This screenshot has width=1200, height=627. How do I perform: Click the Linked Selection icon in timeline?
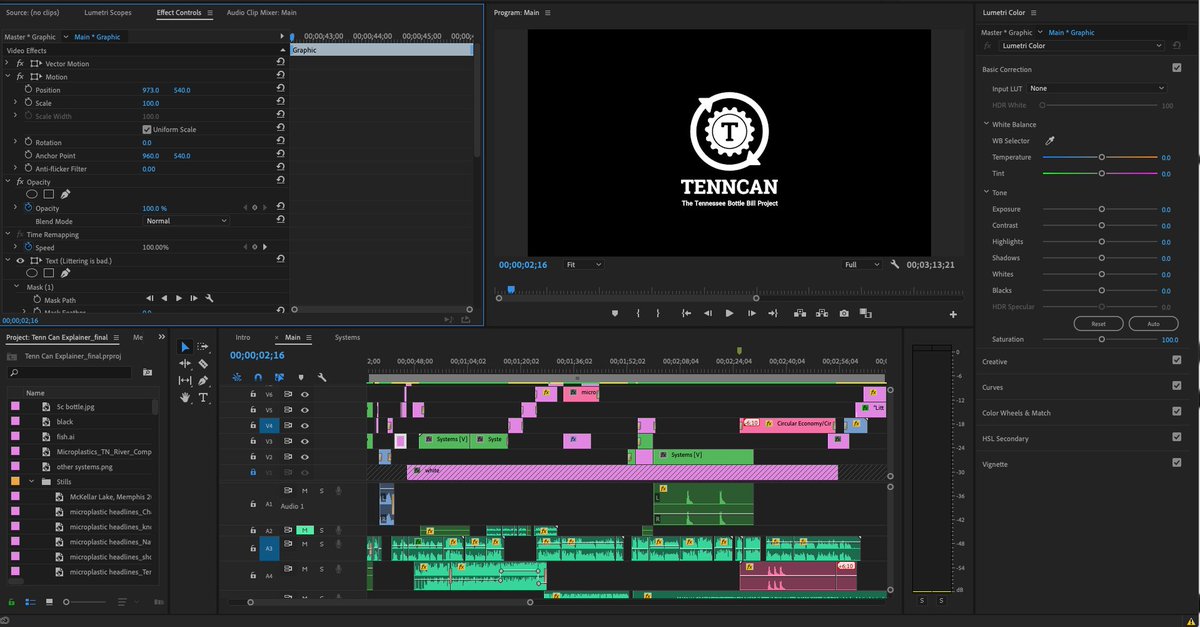(x=279, y=378)
